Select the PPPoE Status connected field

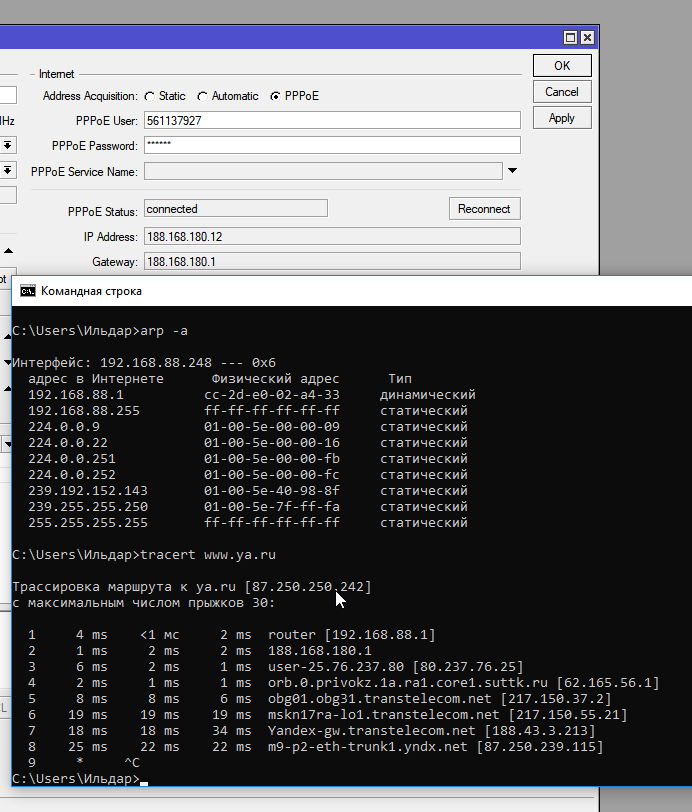(235, 209)
